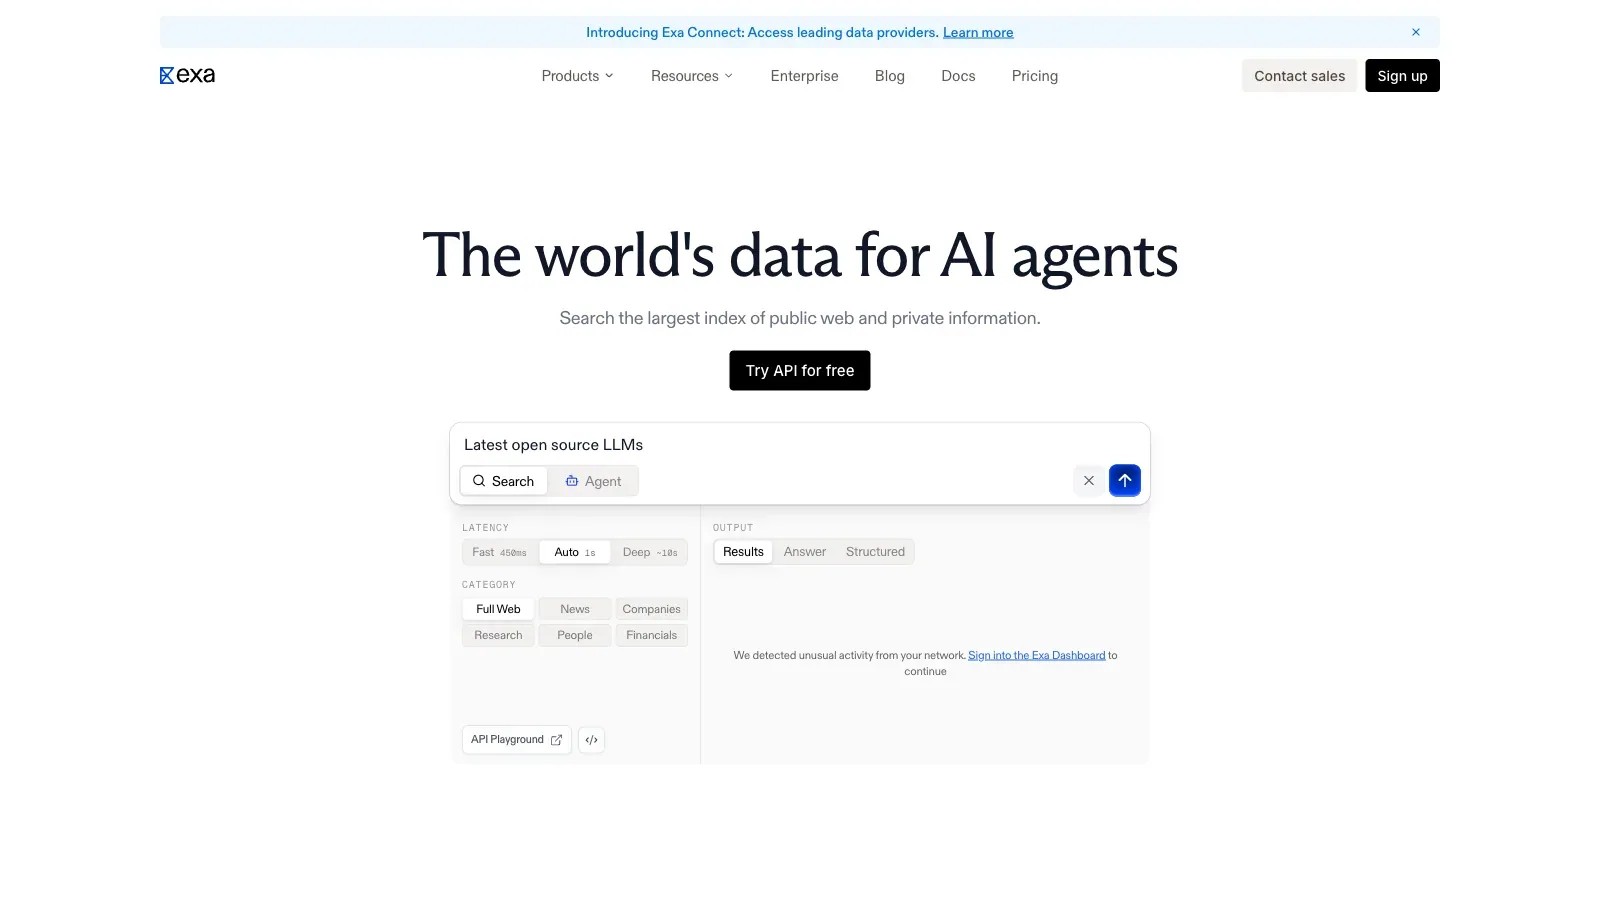
Task: Choose the News category
Action: (x=575, y=609)
